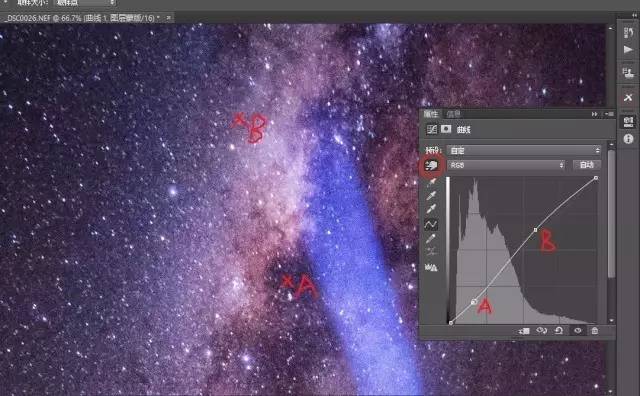The width and height of the screenshot is (640, 396).
Task: Click the histogram clipping warning icon
Action: tap(431, 268)
